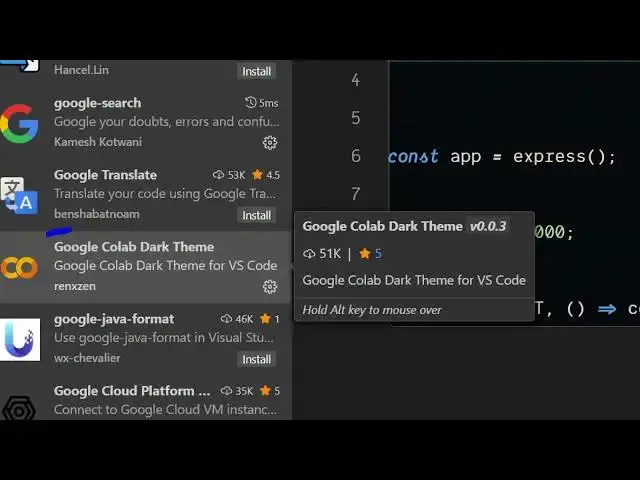The image size is (640, 480).
Task: Open the Google Cloud Platform extension icon
Action: tap(19, 408)
